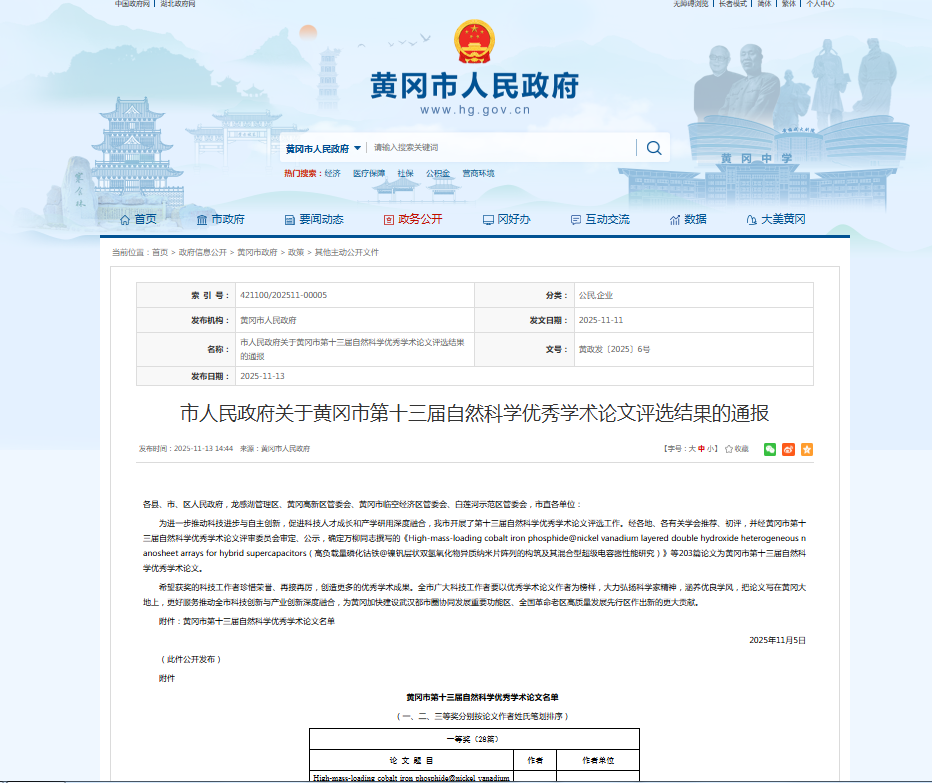This screenshot has width=932, height=783.
Task: Share article via green WeChat icon
Action: [770, 449]
